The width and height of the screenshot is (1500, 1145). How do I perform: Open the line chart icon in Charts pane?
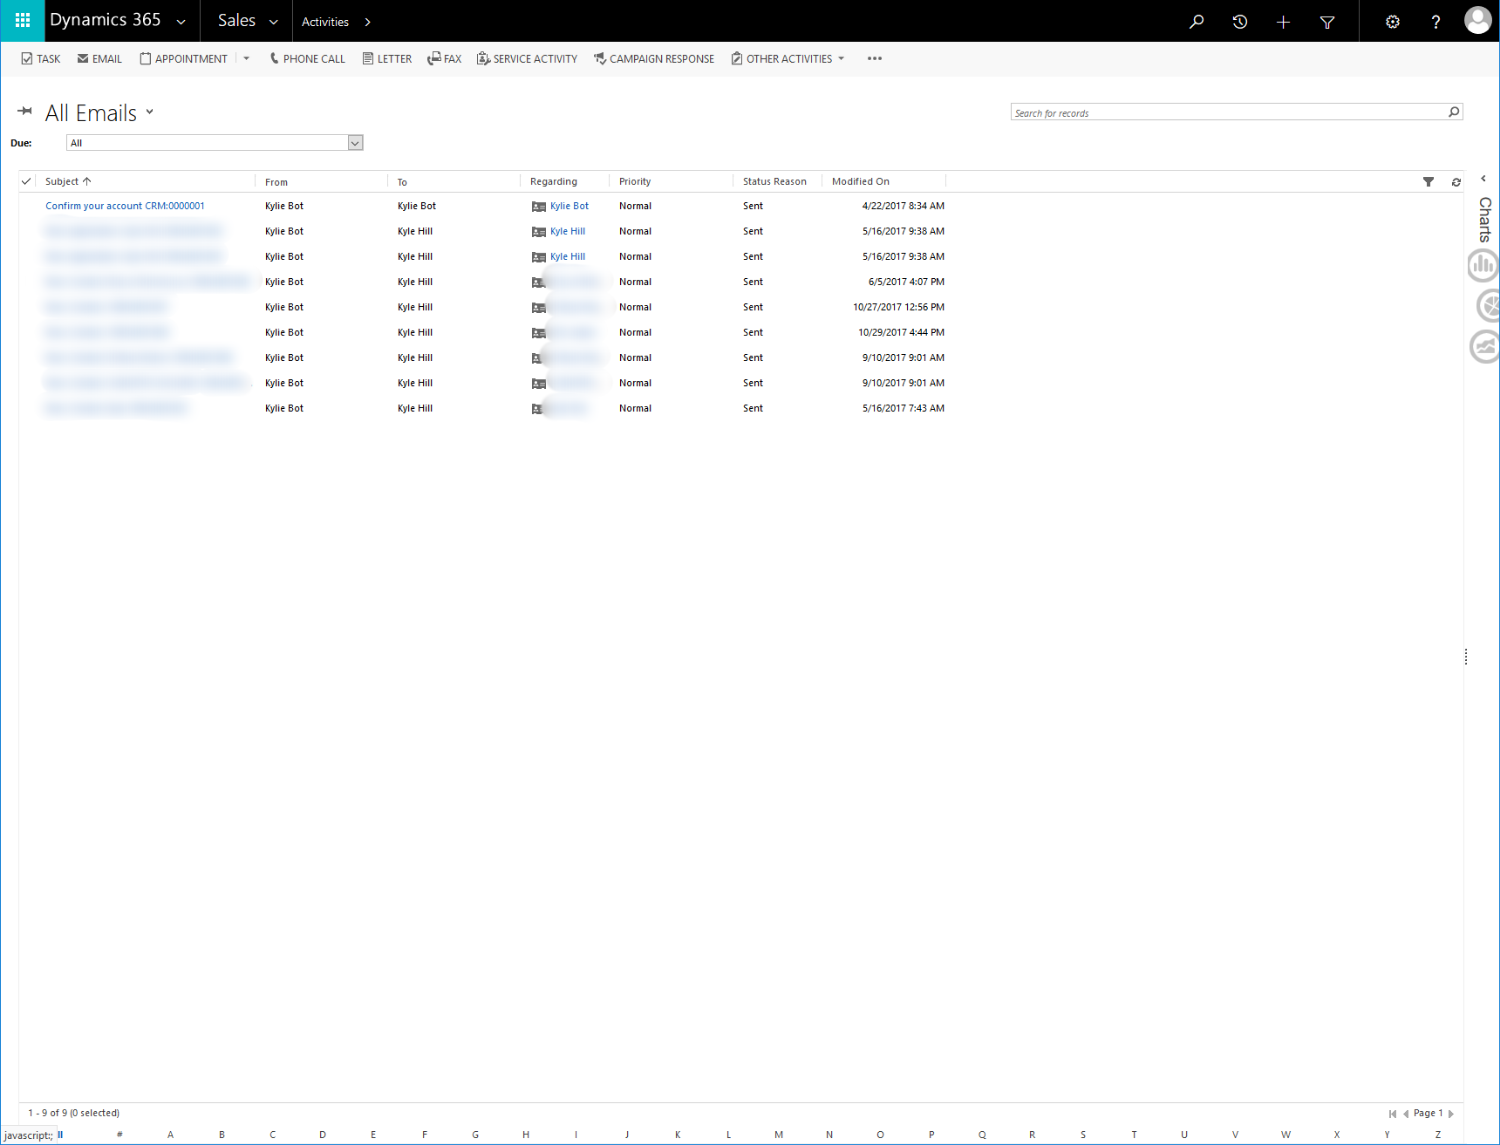pos(1485,347)
